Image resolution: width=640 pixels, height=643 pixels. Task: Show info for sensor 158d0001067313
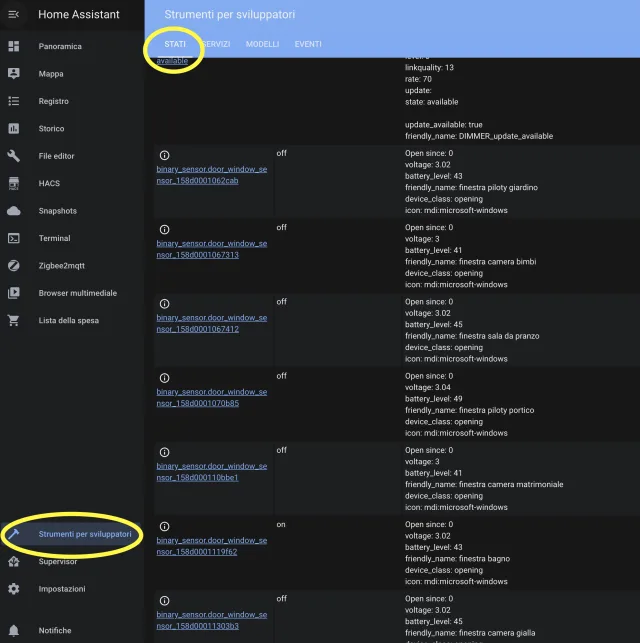click(164, 230)
